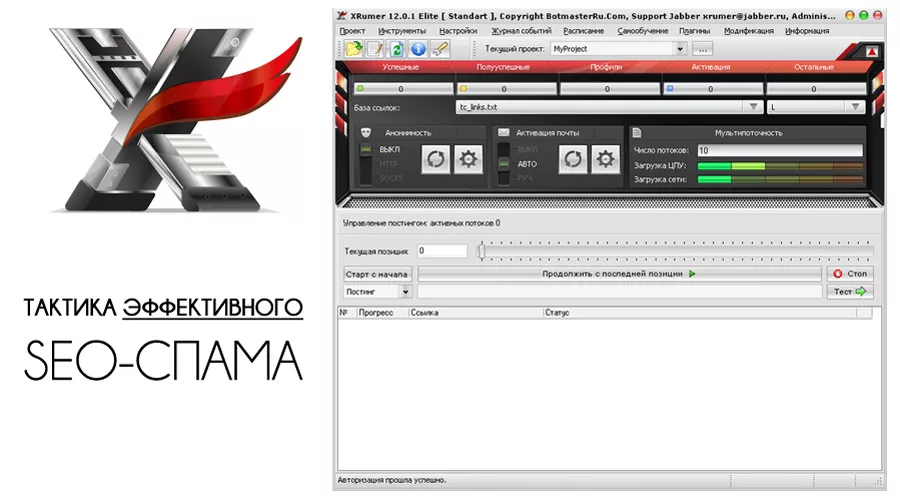The width and height of the screenshot is (900, 504).
Task: Open the gear settings in Активация почты
Action: (x=606, y=159)
